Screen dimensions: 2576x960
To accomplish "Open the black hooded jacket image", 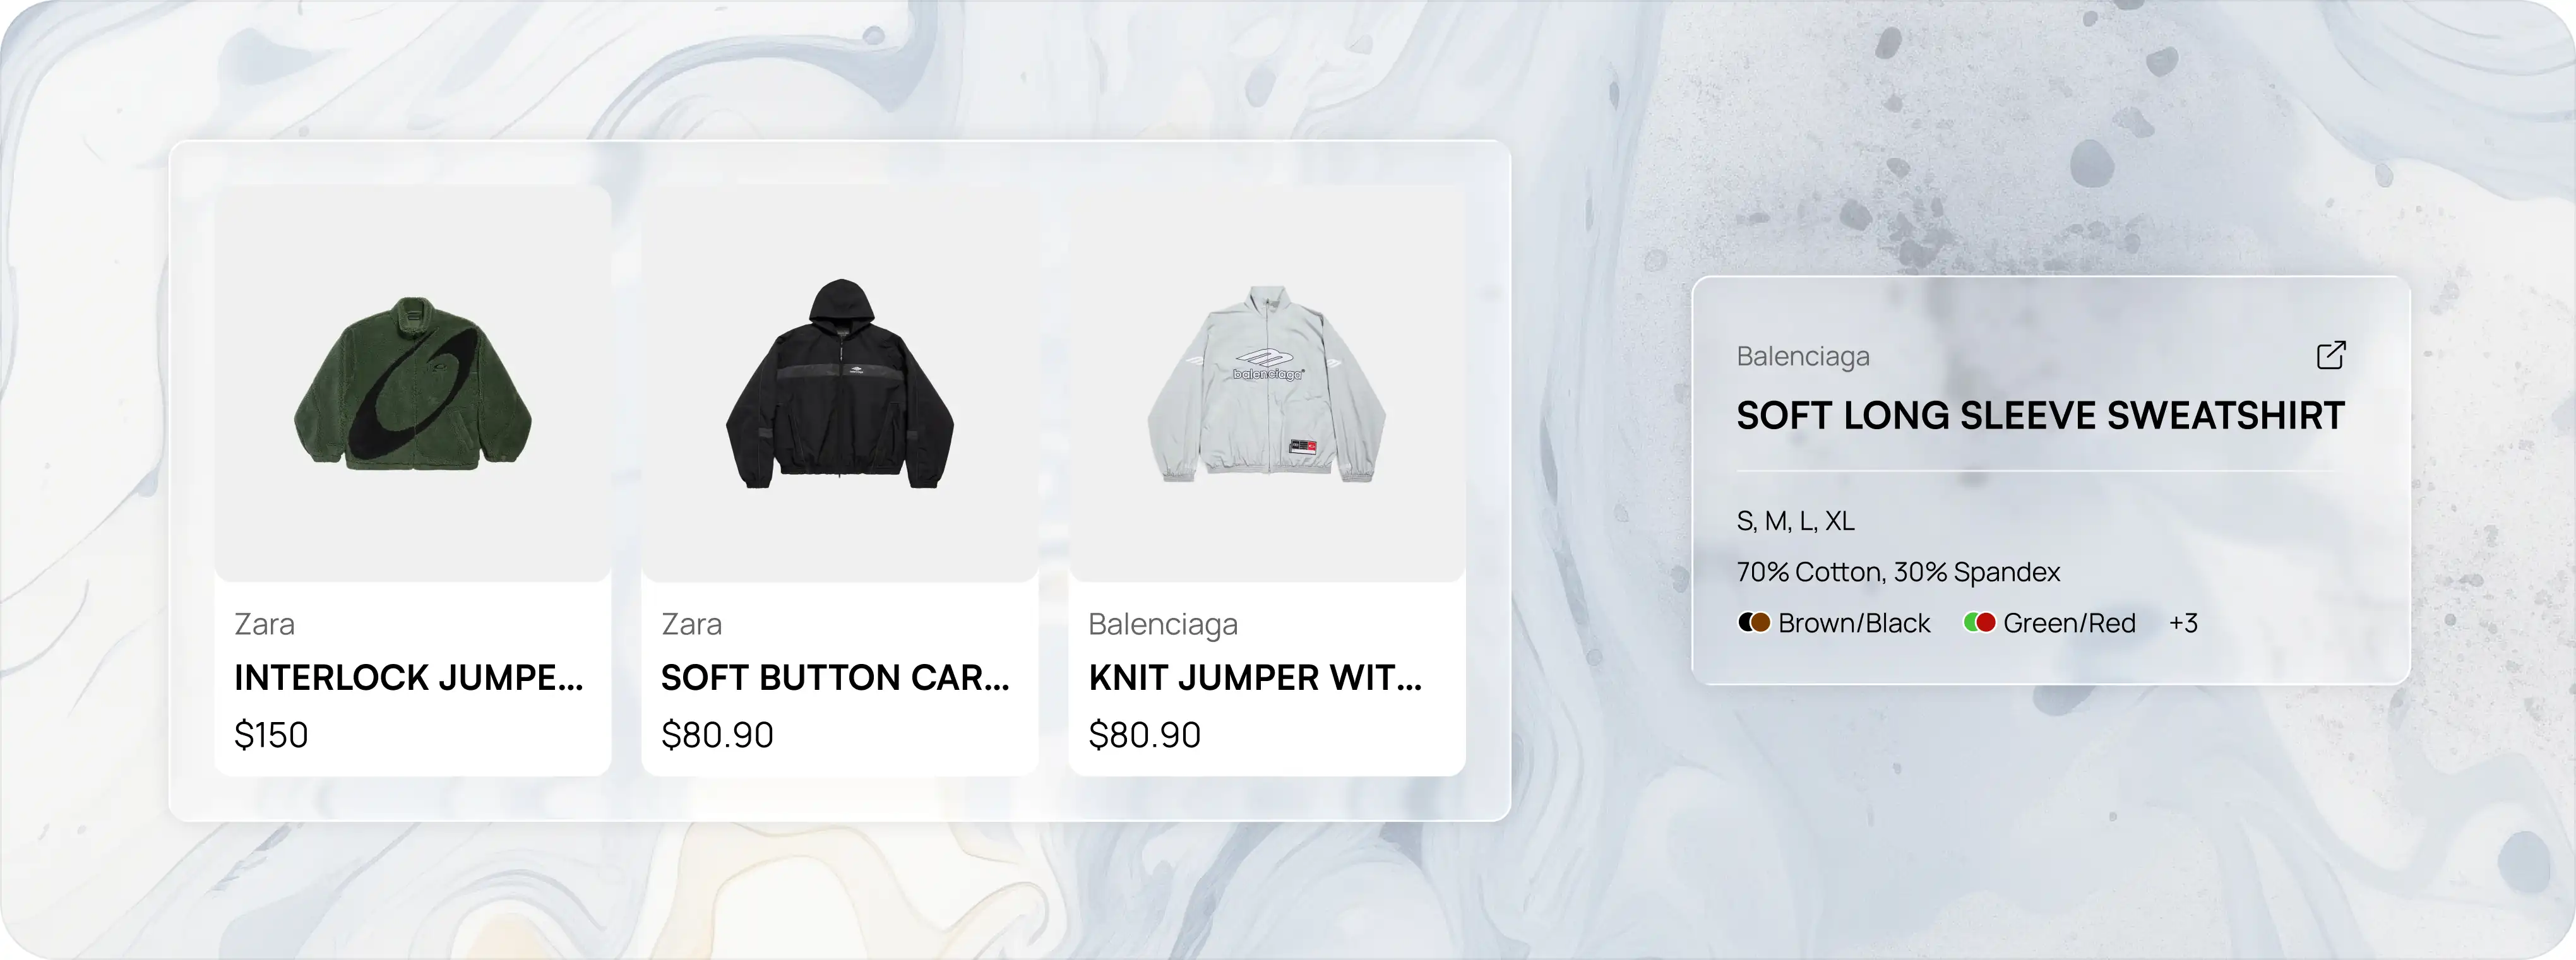I will point(840,383).
